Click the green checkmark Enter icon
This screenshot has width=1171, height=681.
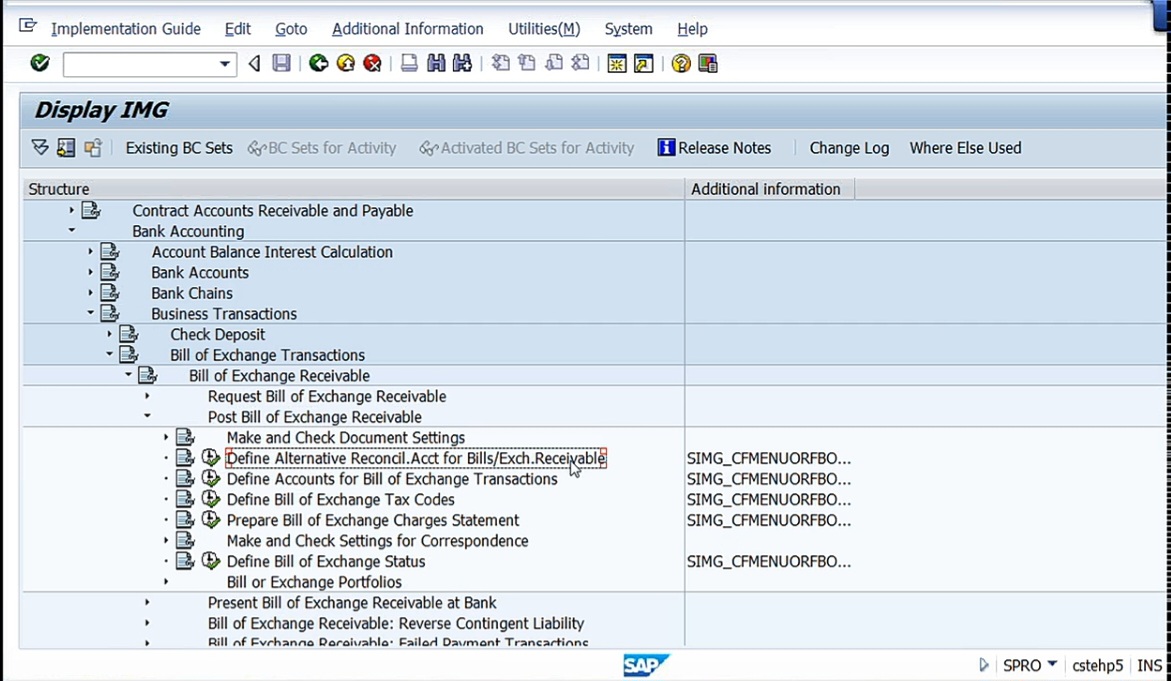tap(40, 63)
